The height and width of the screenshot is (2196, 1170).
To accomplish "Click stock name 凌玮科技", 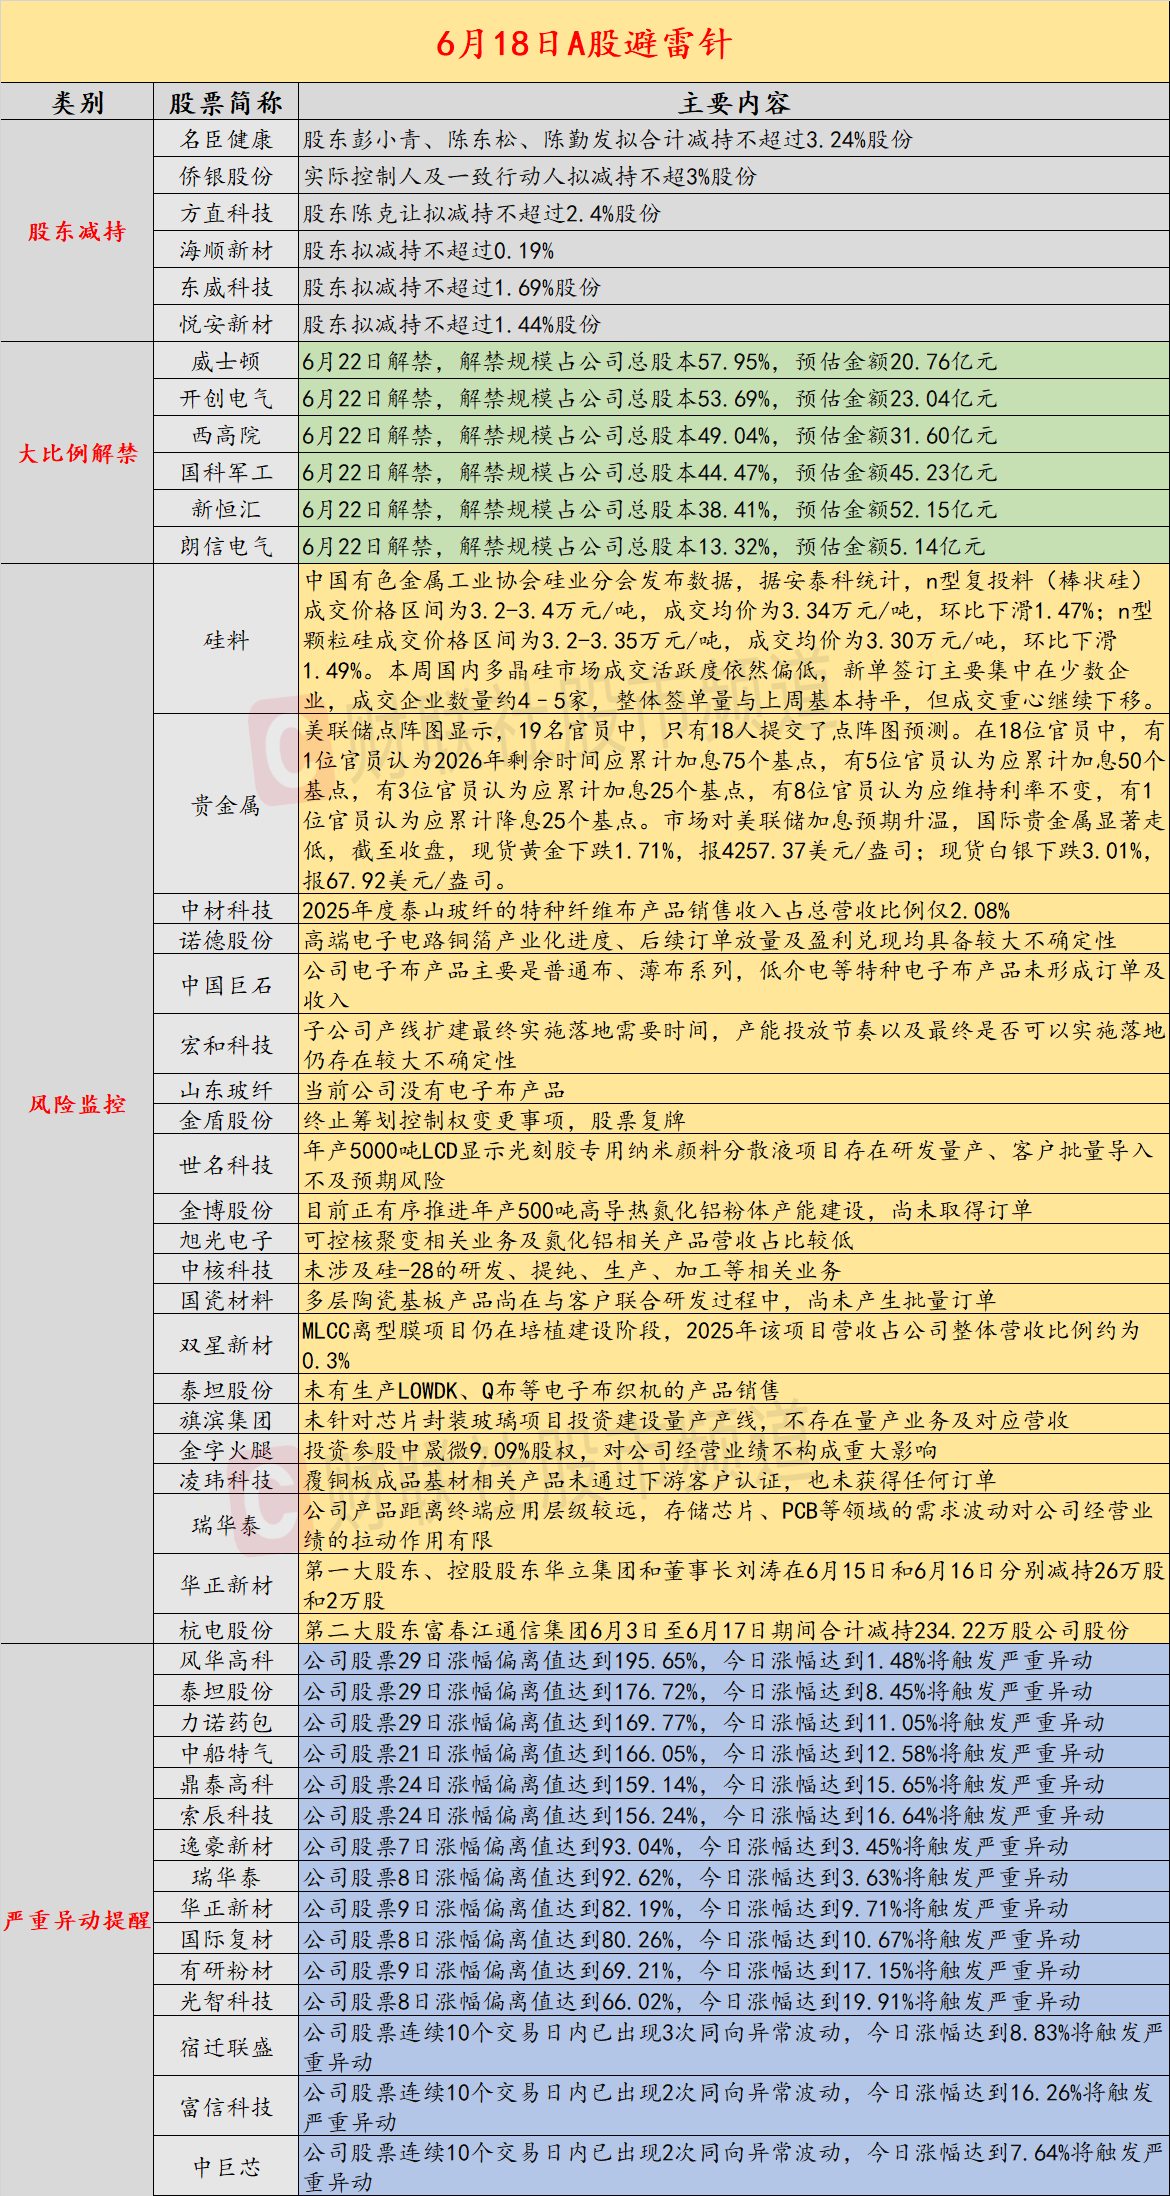I will click(226, 1480).
